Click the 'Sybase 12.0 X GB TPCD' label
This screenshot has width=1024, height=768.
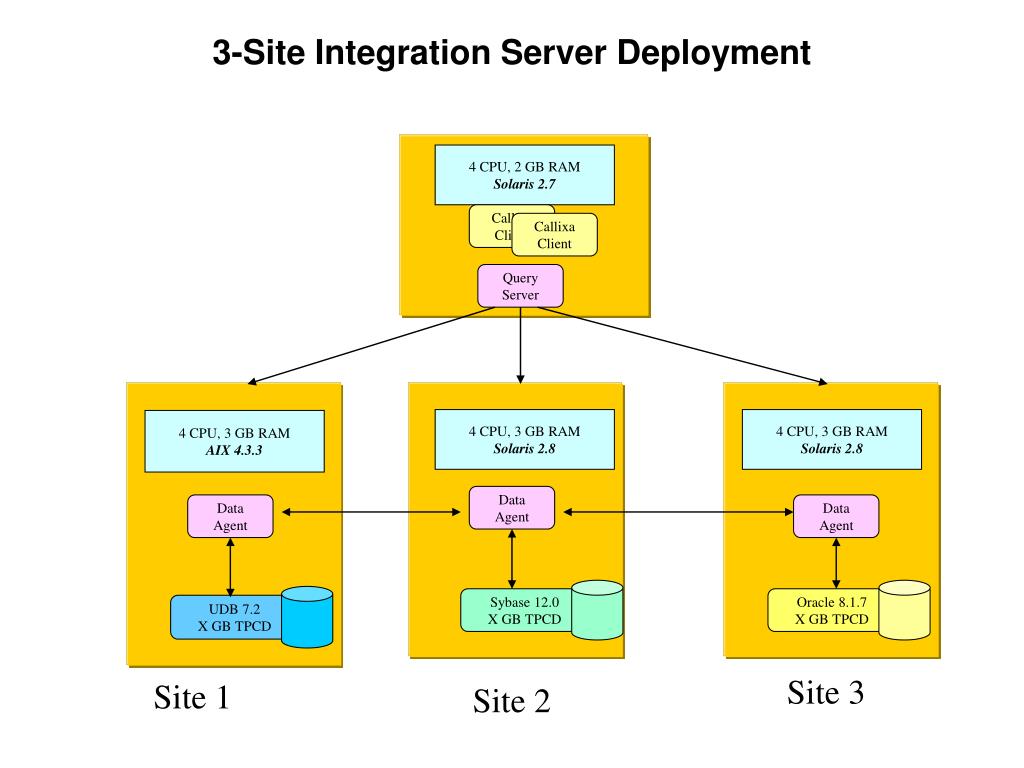pos(517,611)
